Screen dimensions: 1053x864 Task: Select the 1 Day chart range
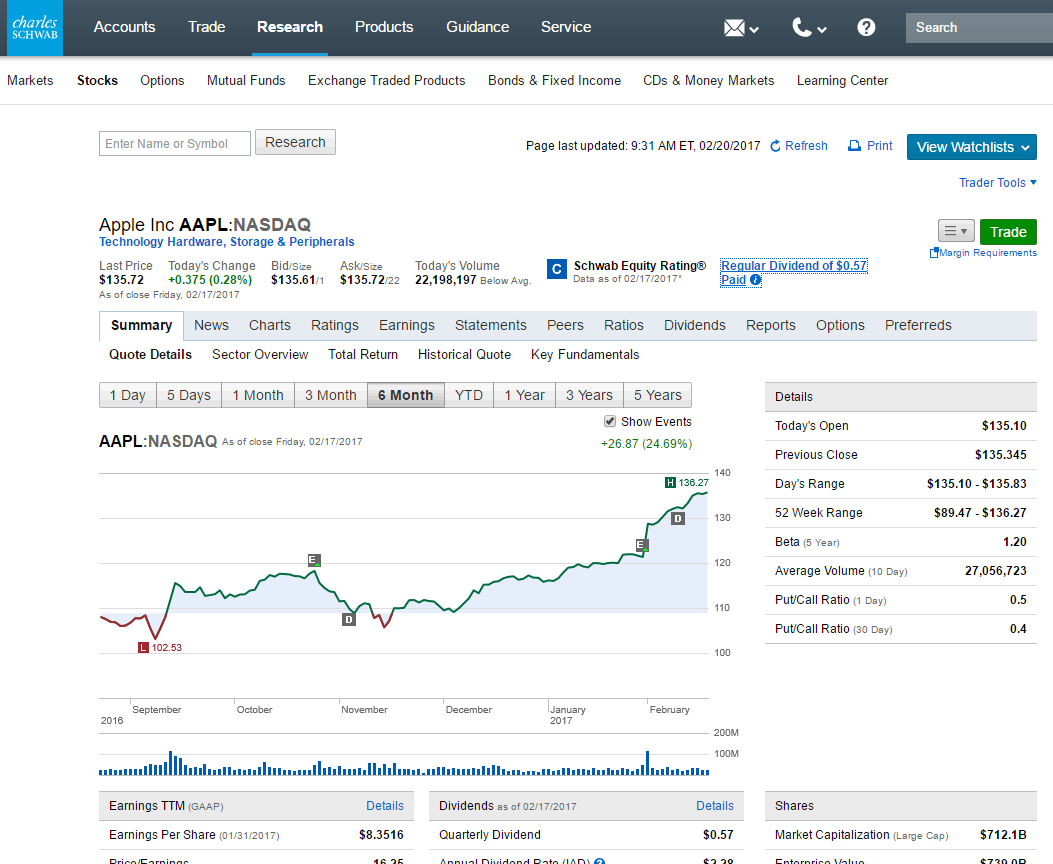[x=128, y=395]
